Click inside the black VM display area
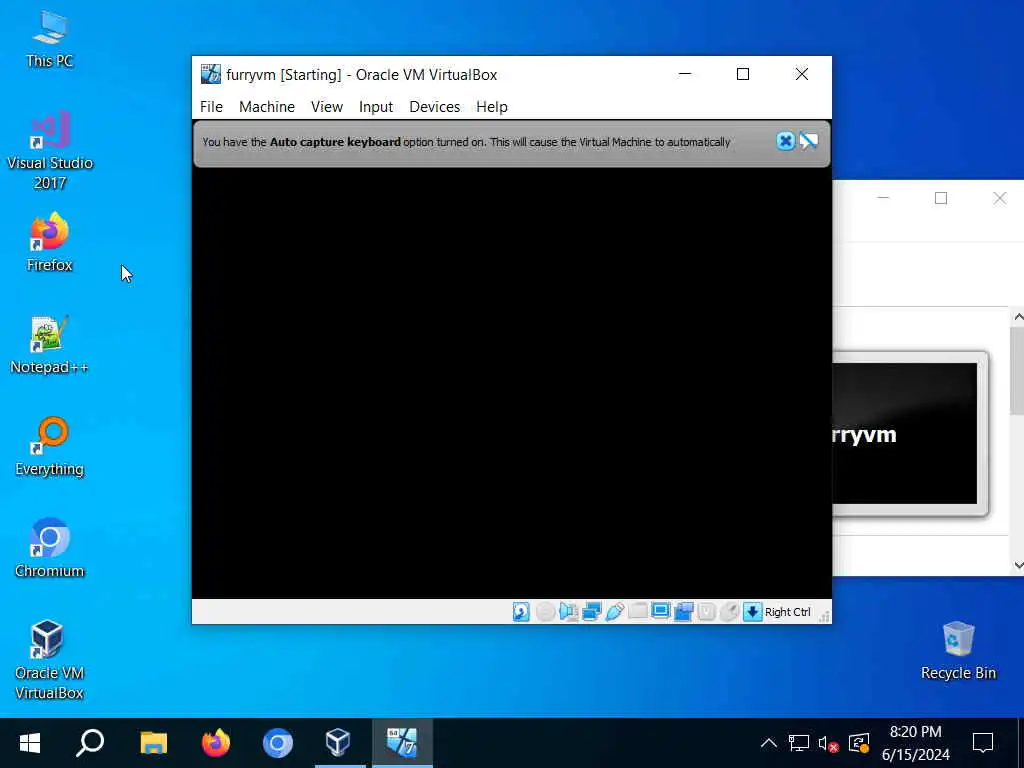This screenshot has height=768, width=1024. [x=511, y=384]
